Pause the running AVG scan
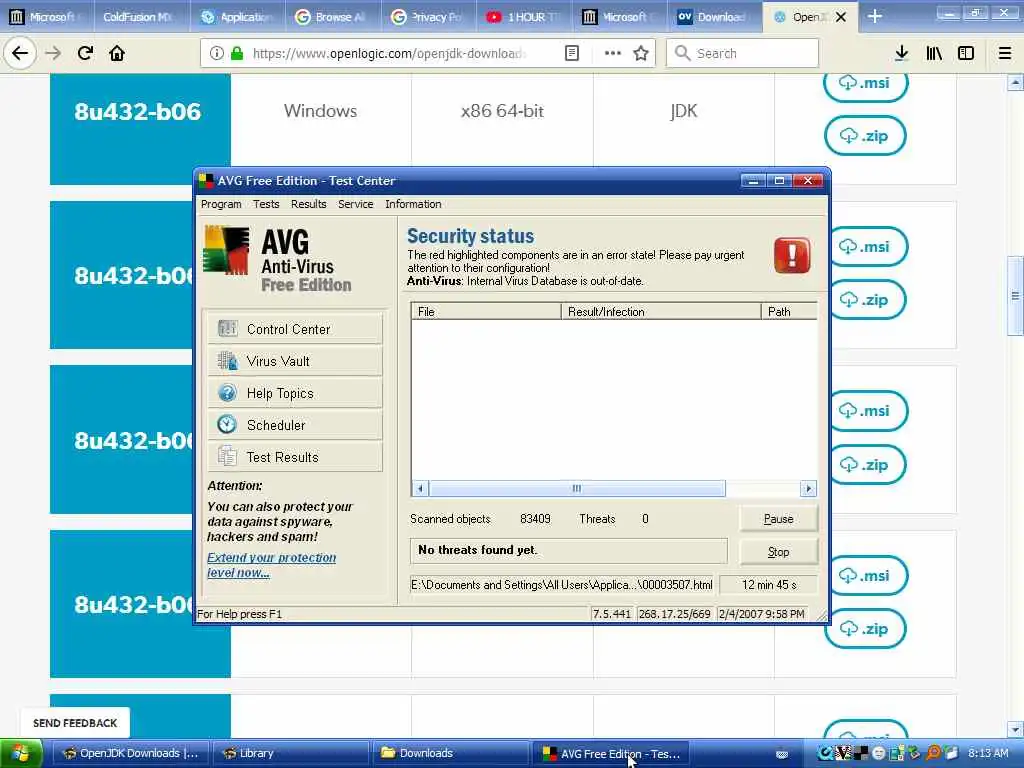 pyautogui.click(x=778, y=519)
